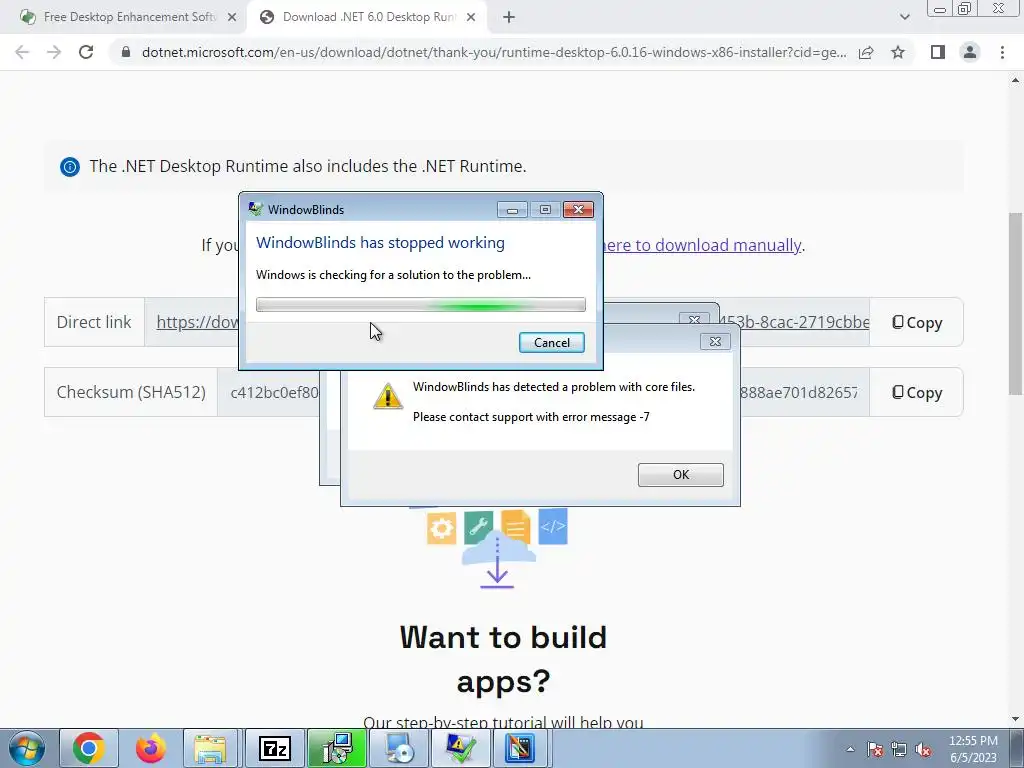Launch Firefox from the taskbar
Screen dimensions: 1024x768
coord(150,748)
